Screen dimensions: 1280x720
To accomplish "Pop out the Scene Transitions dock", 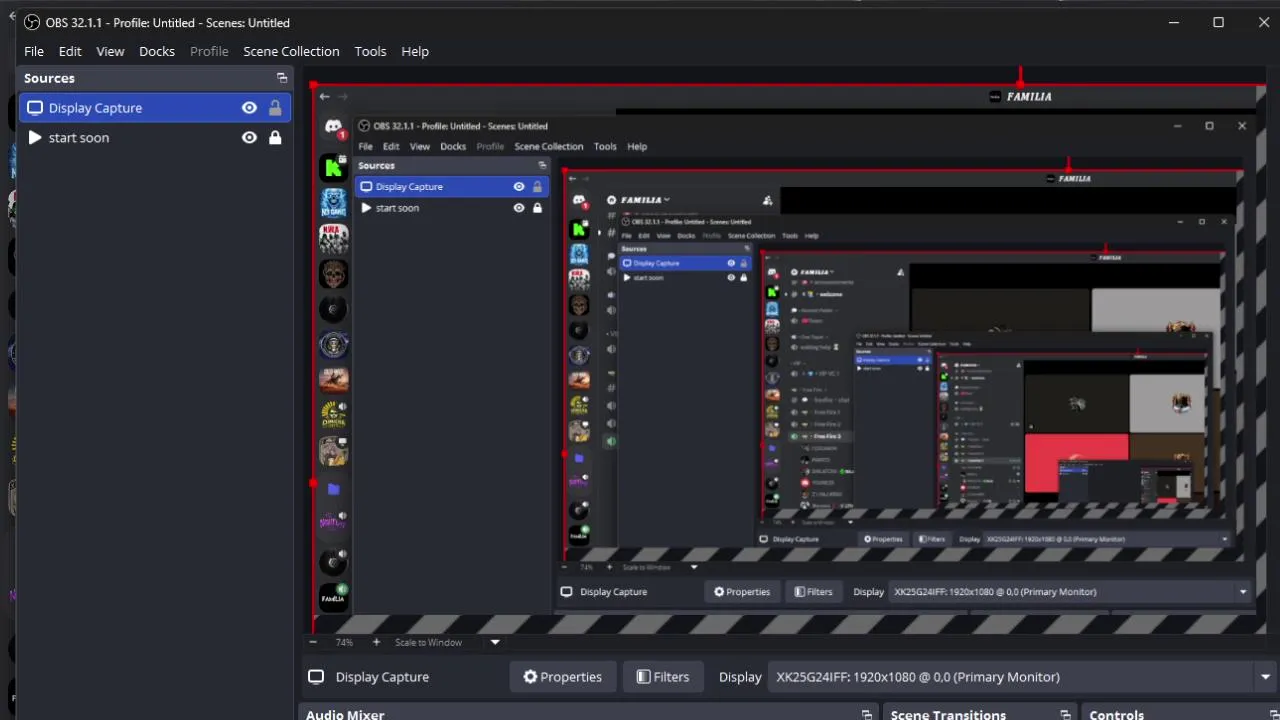I will [1065, 714].
